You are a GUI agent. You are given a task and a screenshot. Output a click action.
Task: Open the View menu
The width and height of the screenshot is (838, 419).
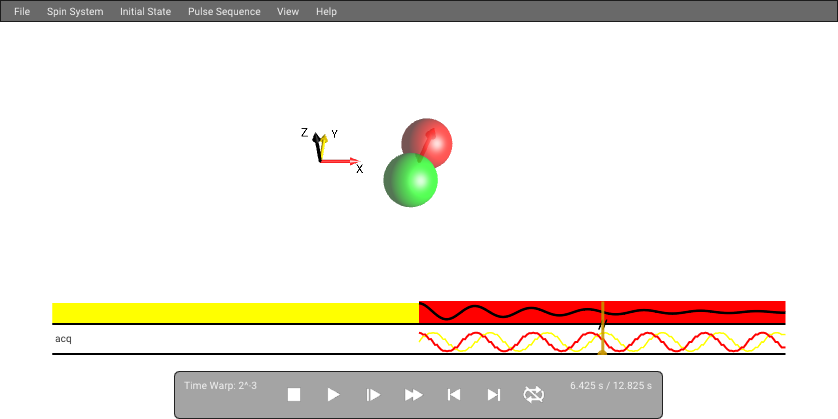point(288,11)
